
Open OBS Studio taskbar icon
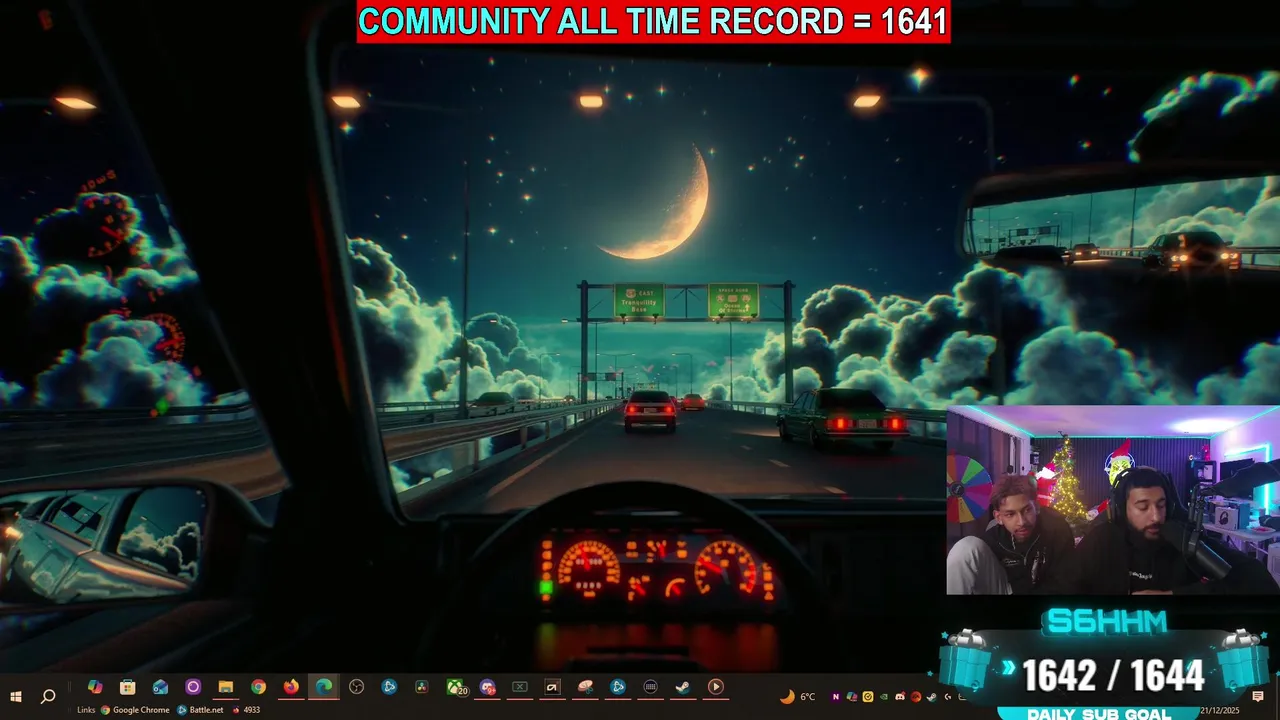[356, 687]
